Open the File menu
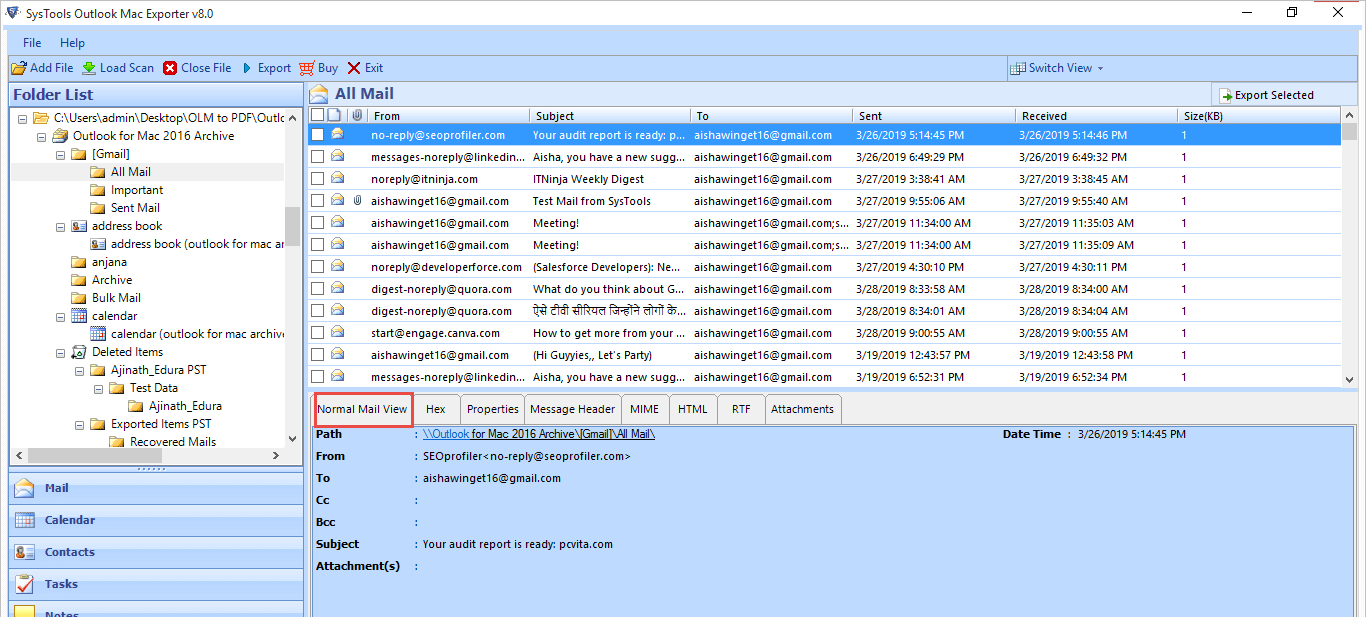 coord(32,43)
